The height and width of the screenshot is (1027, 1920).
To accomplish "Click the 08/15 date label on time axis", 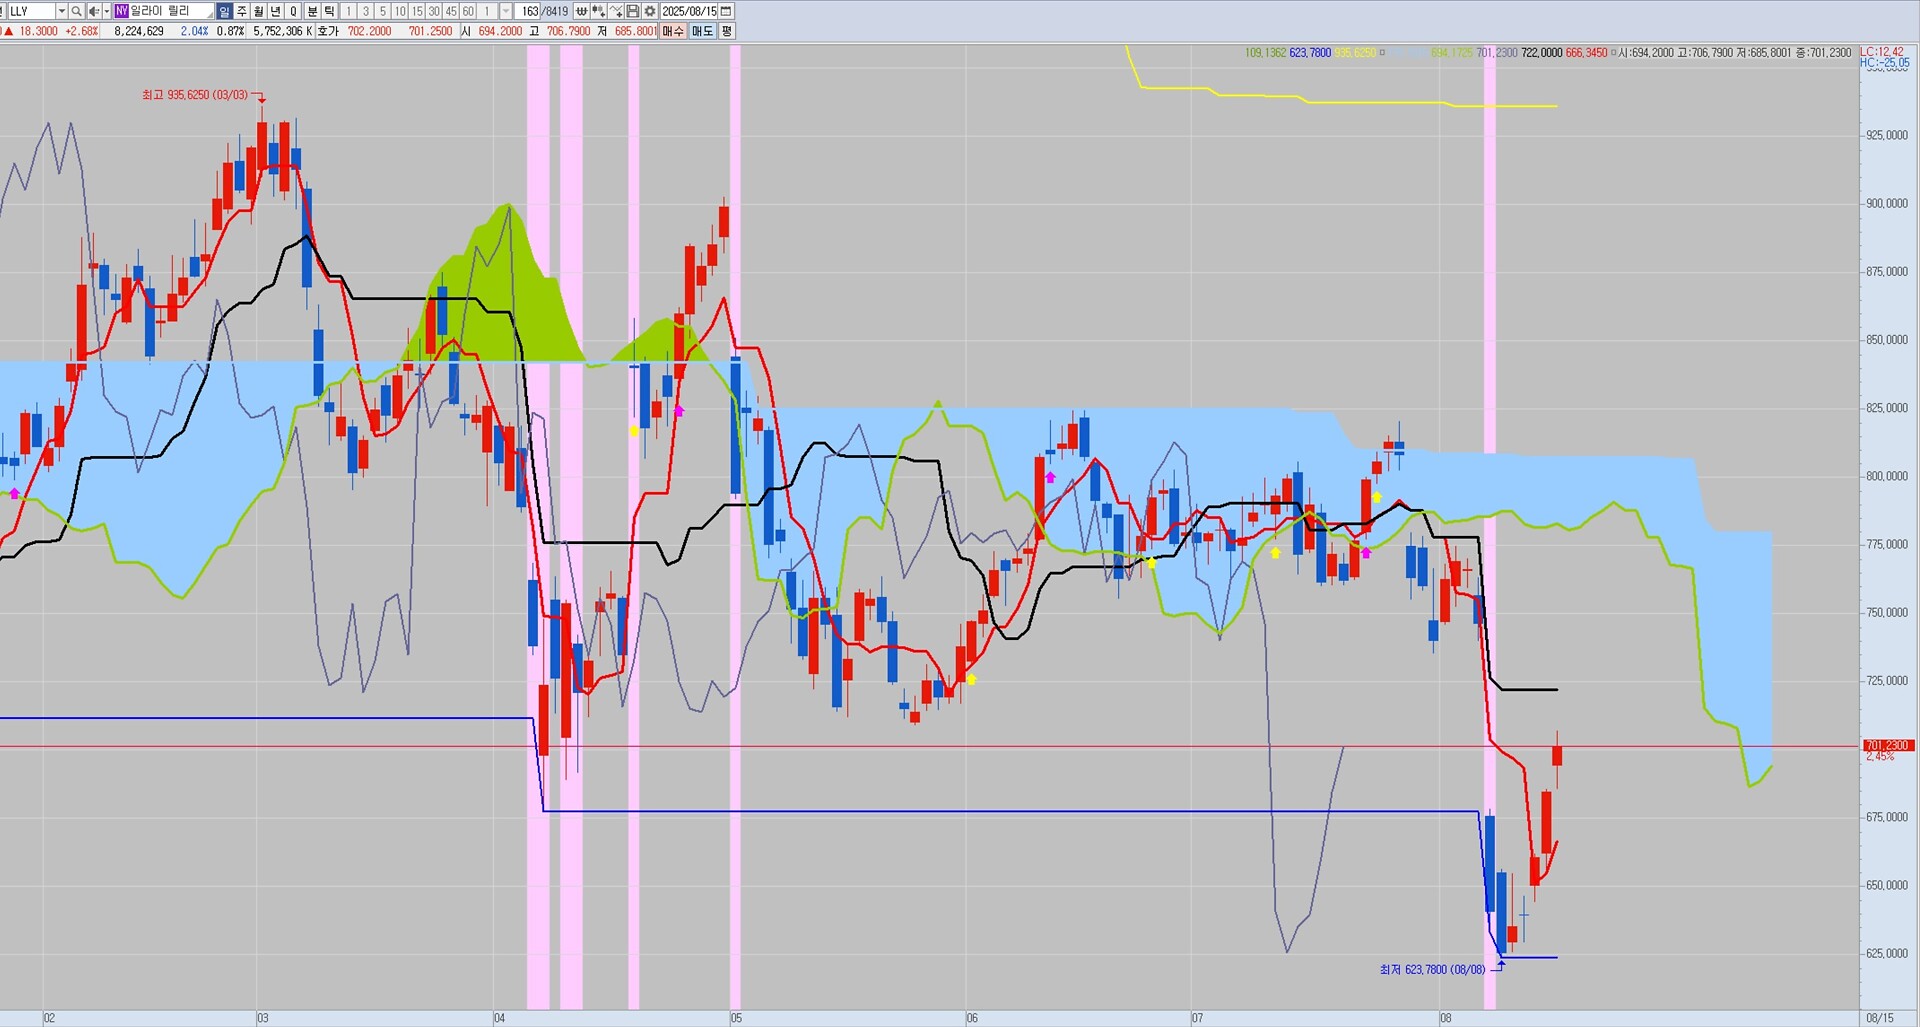I will pos(1880,1018).
